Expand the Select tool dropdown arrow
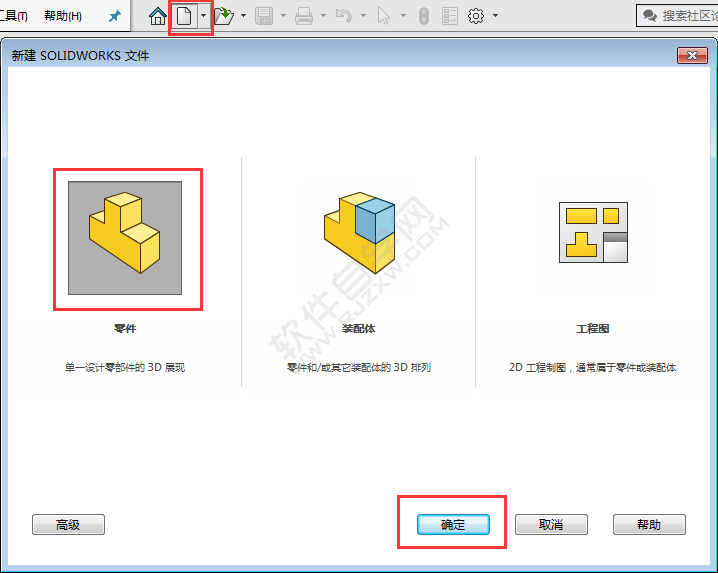 [403, 16]
